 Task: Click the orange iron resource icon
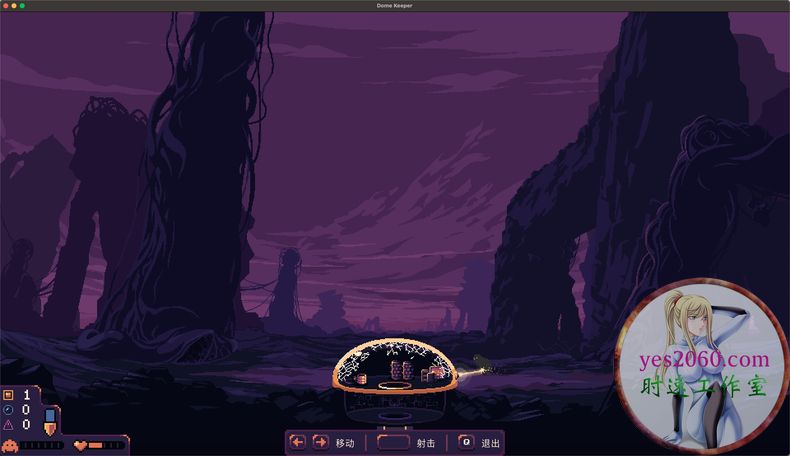point(8,395)
